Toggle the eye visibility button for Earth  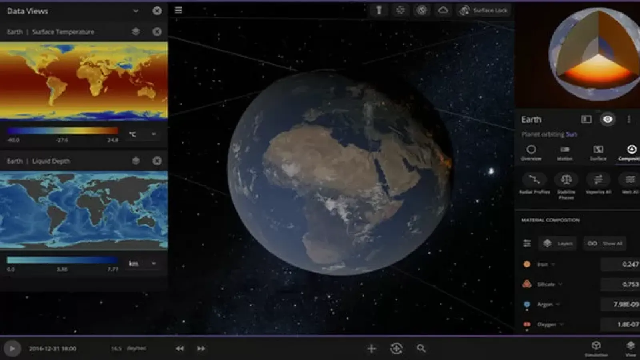click(x=608, y=119)
